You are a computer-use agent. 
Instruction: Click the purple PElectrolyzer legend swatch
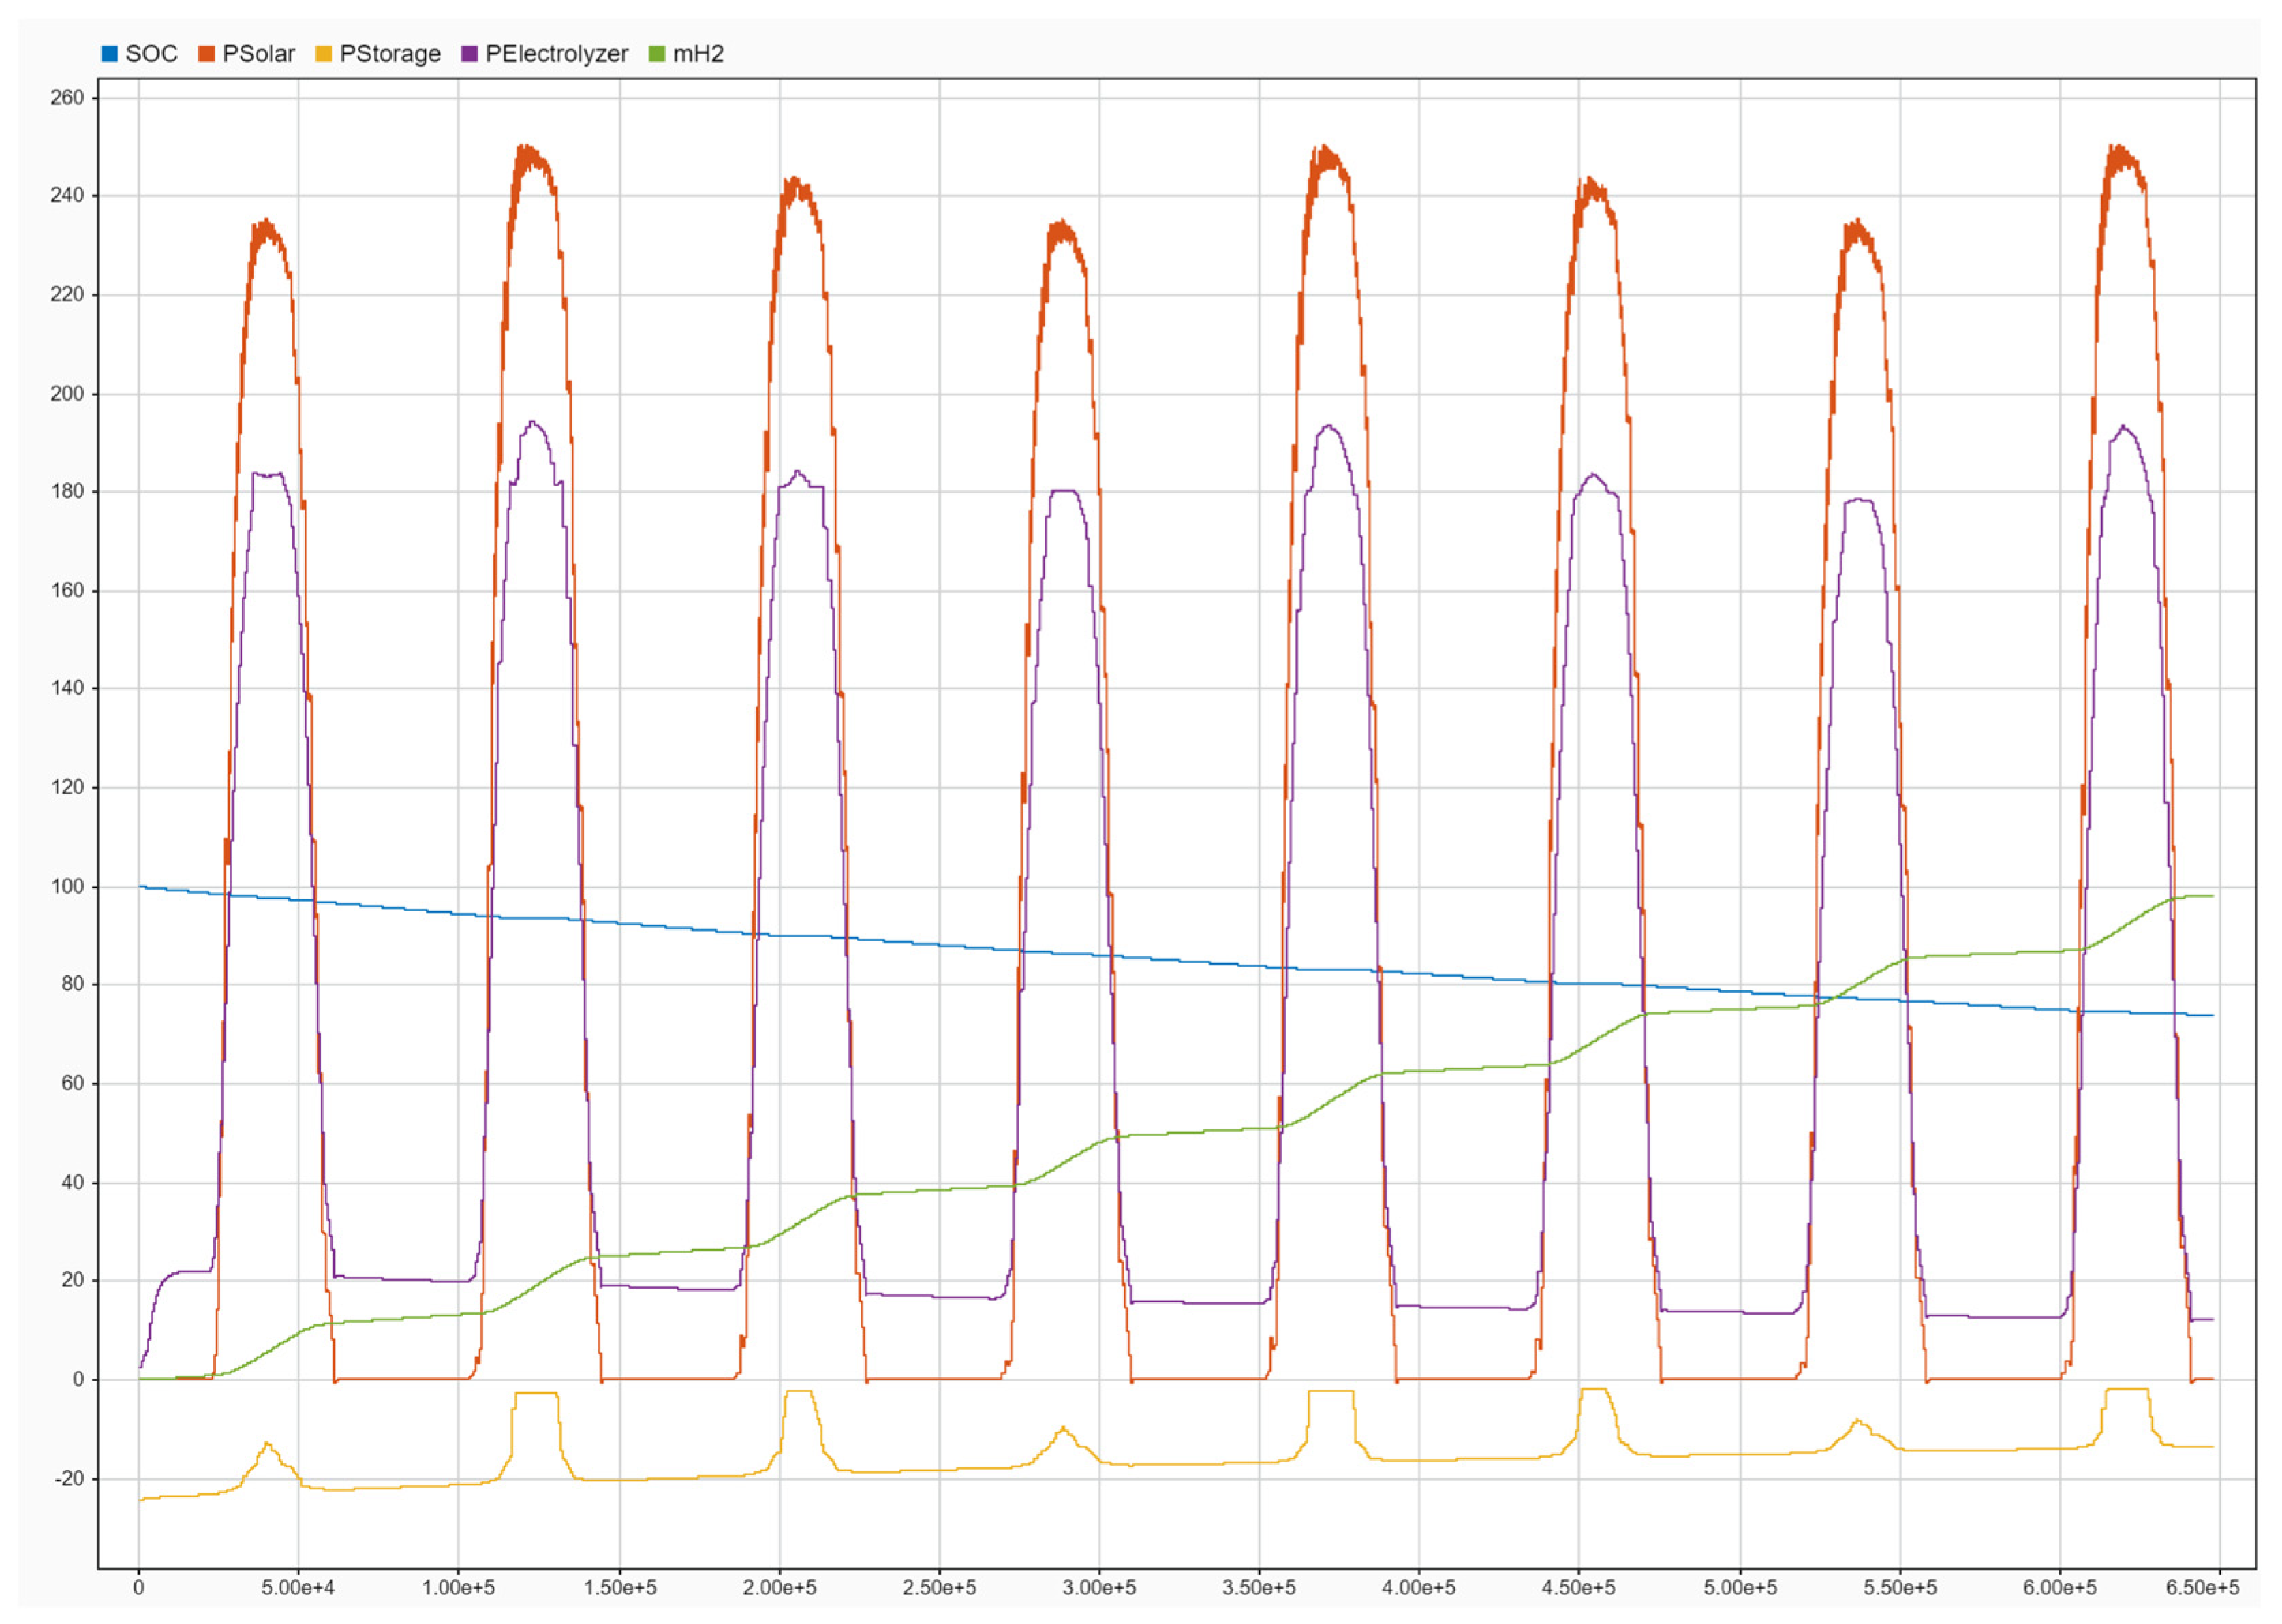point(469,54)
